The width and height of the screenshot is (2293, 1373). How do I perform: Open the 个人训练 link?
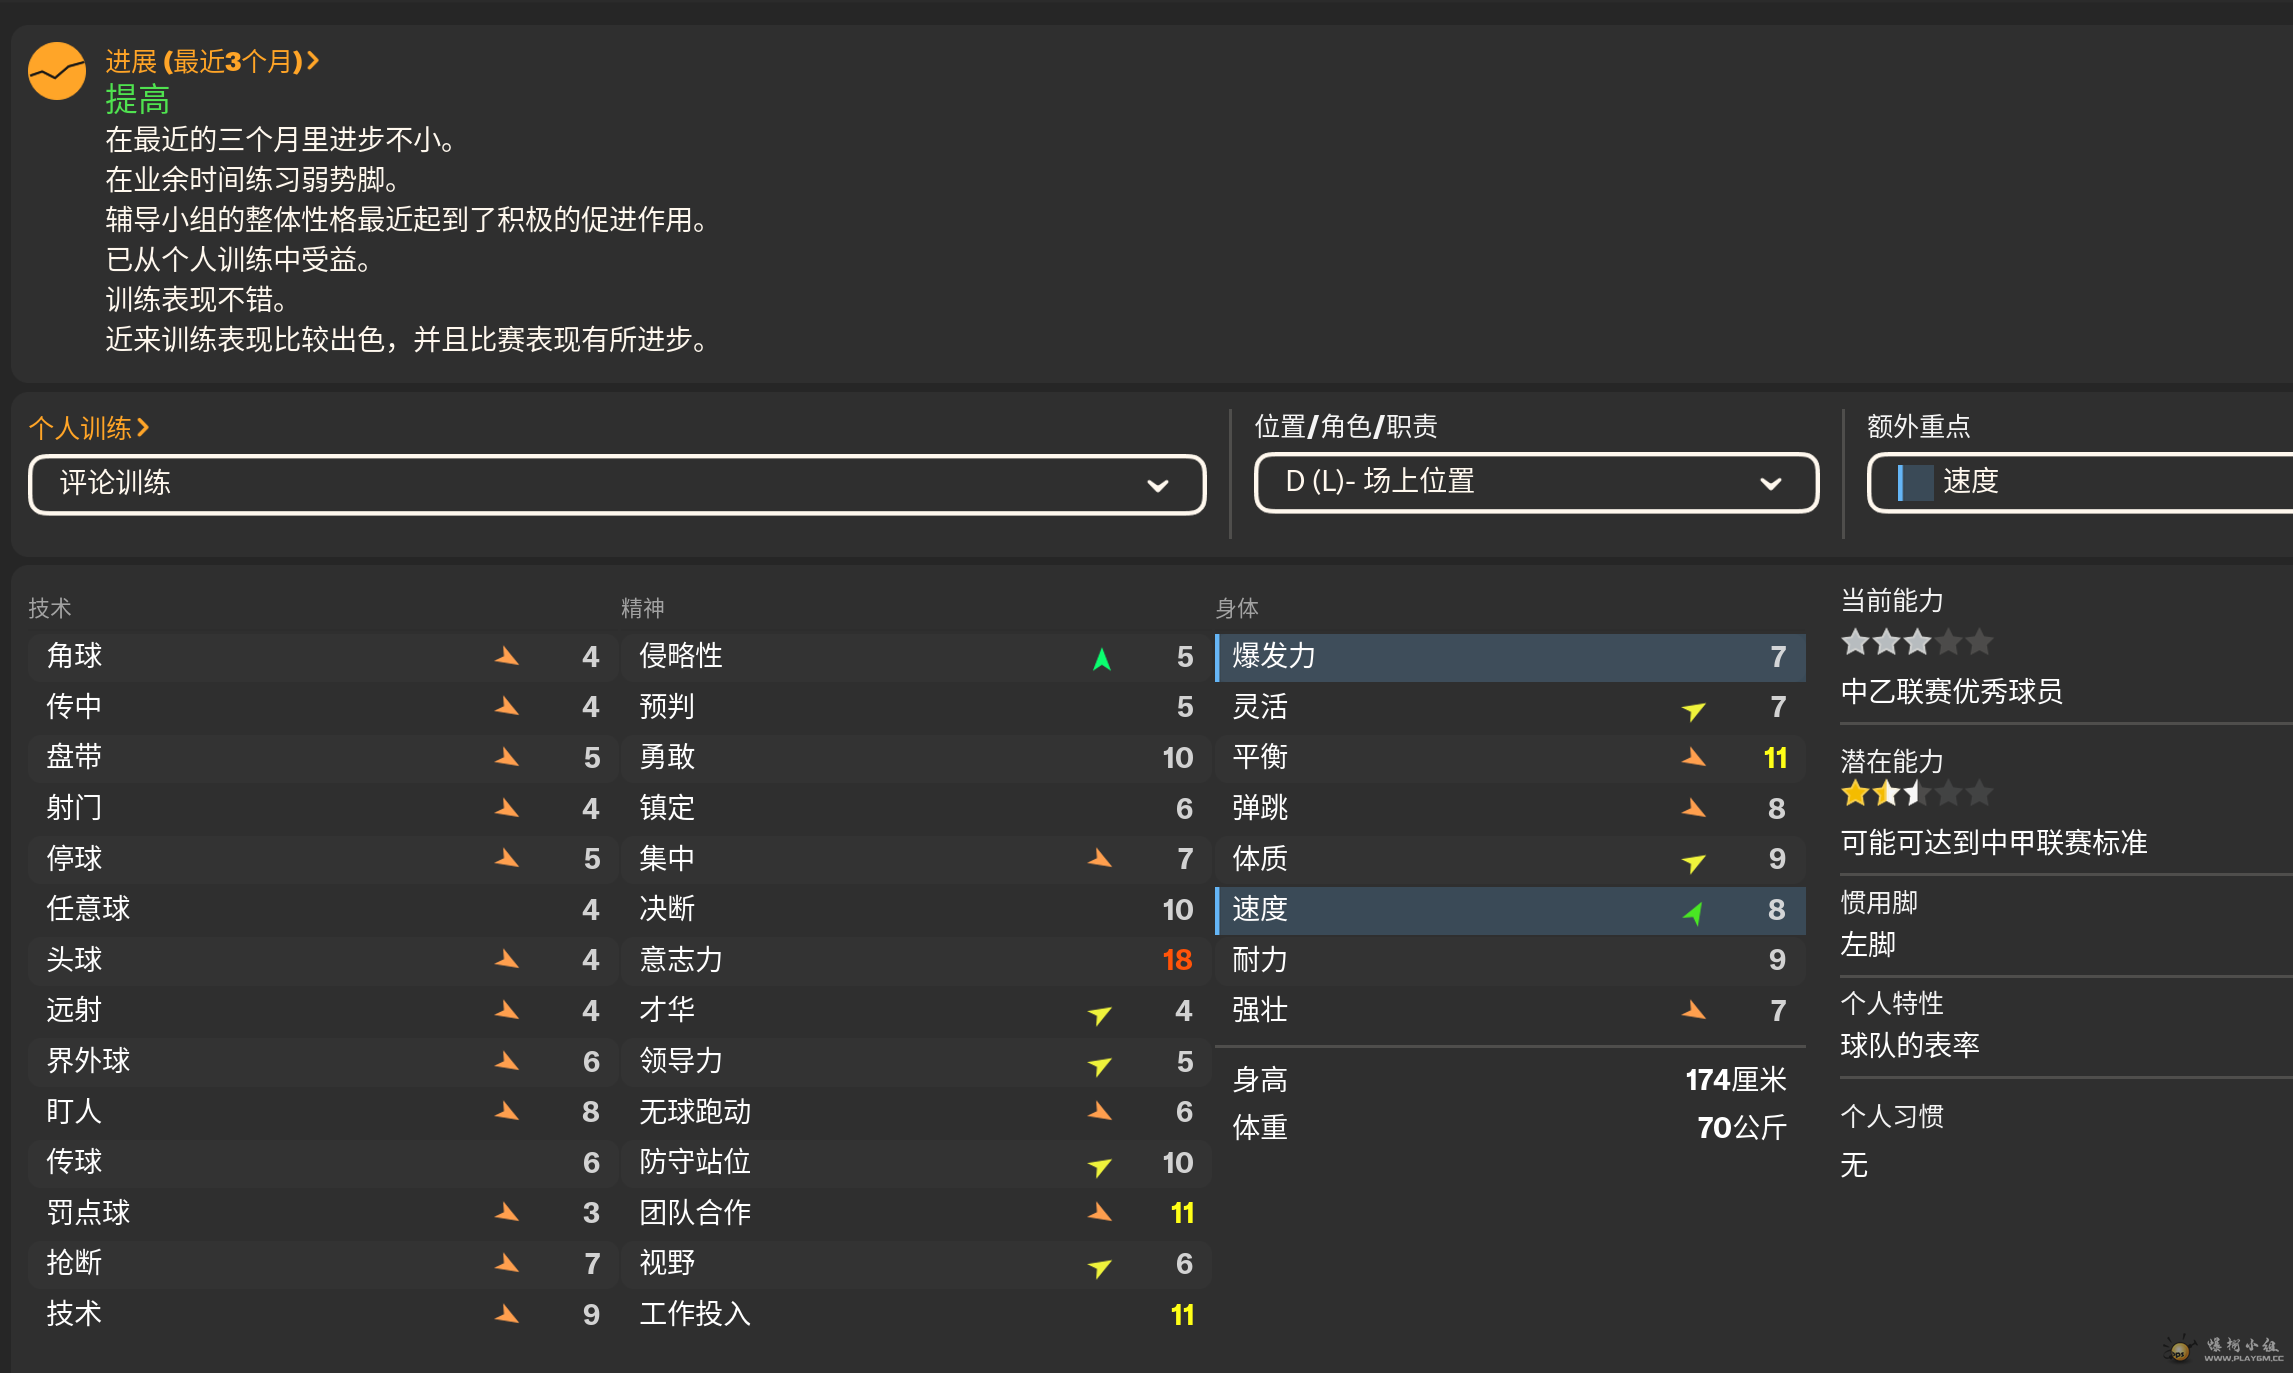tap(89, 428)
